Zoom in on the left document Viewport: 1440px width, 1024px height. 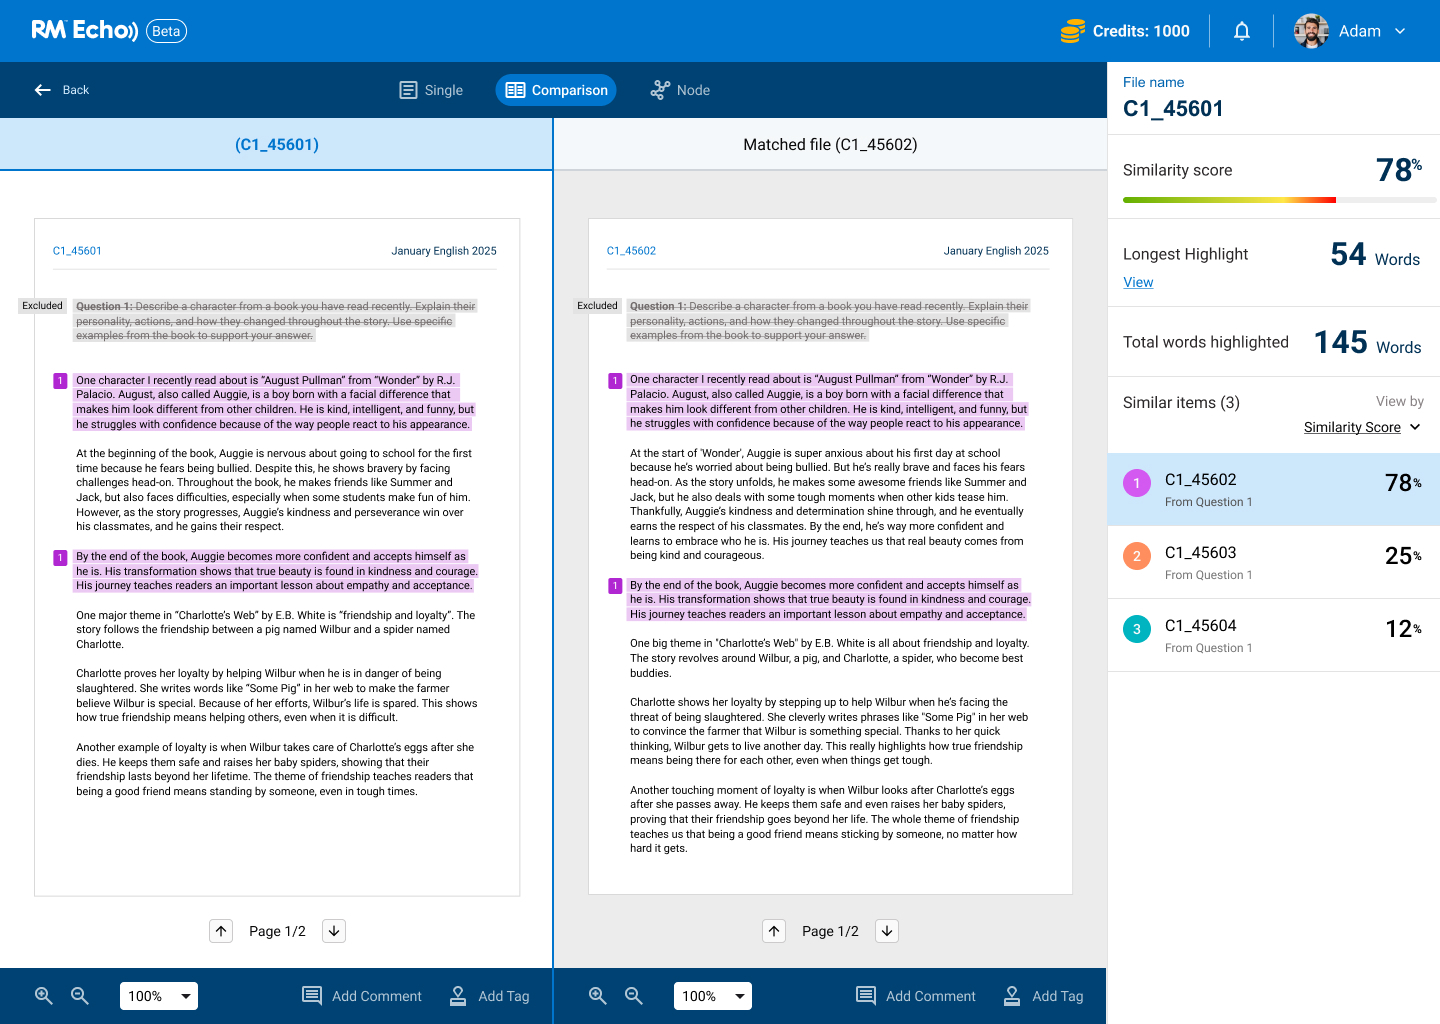[x=44, y=996]
